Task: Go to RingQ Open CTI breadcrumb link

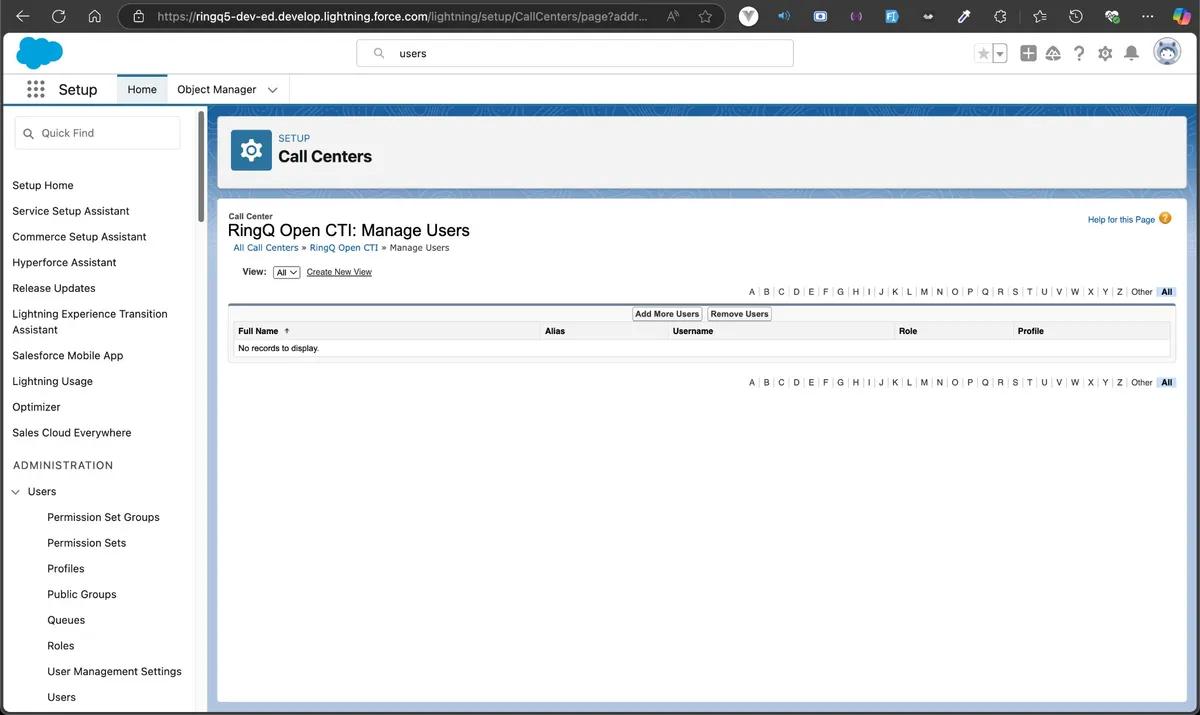Action: tap(344, 248)
